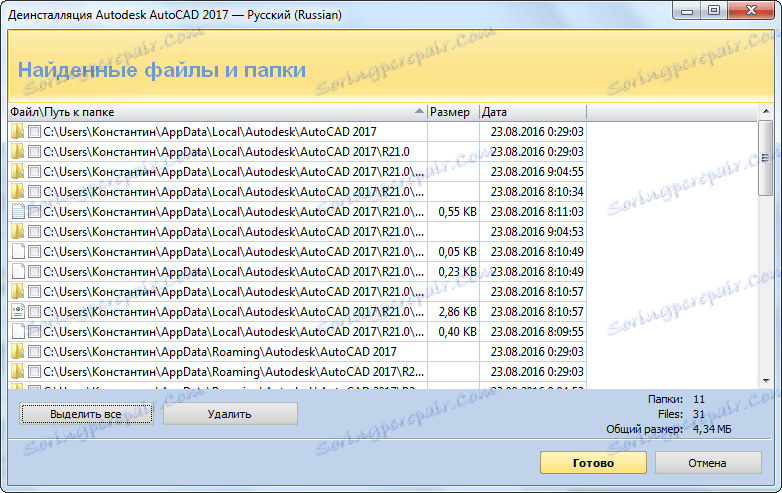Click the Найденные файлы и папки heading
The height and width of the screenshot is (493, 782).
point(162,70)
